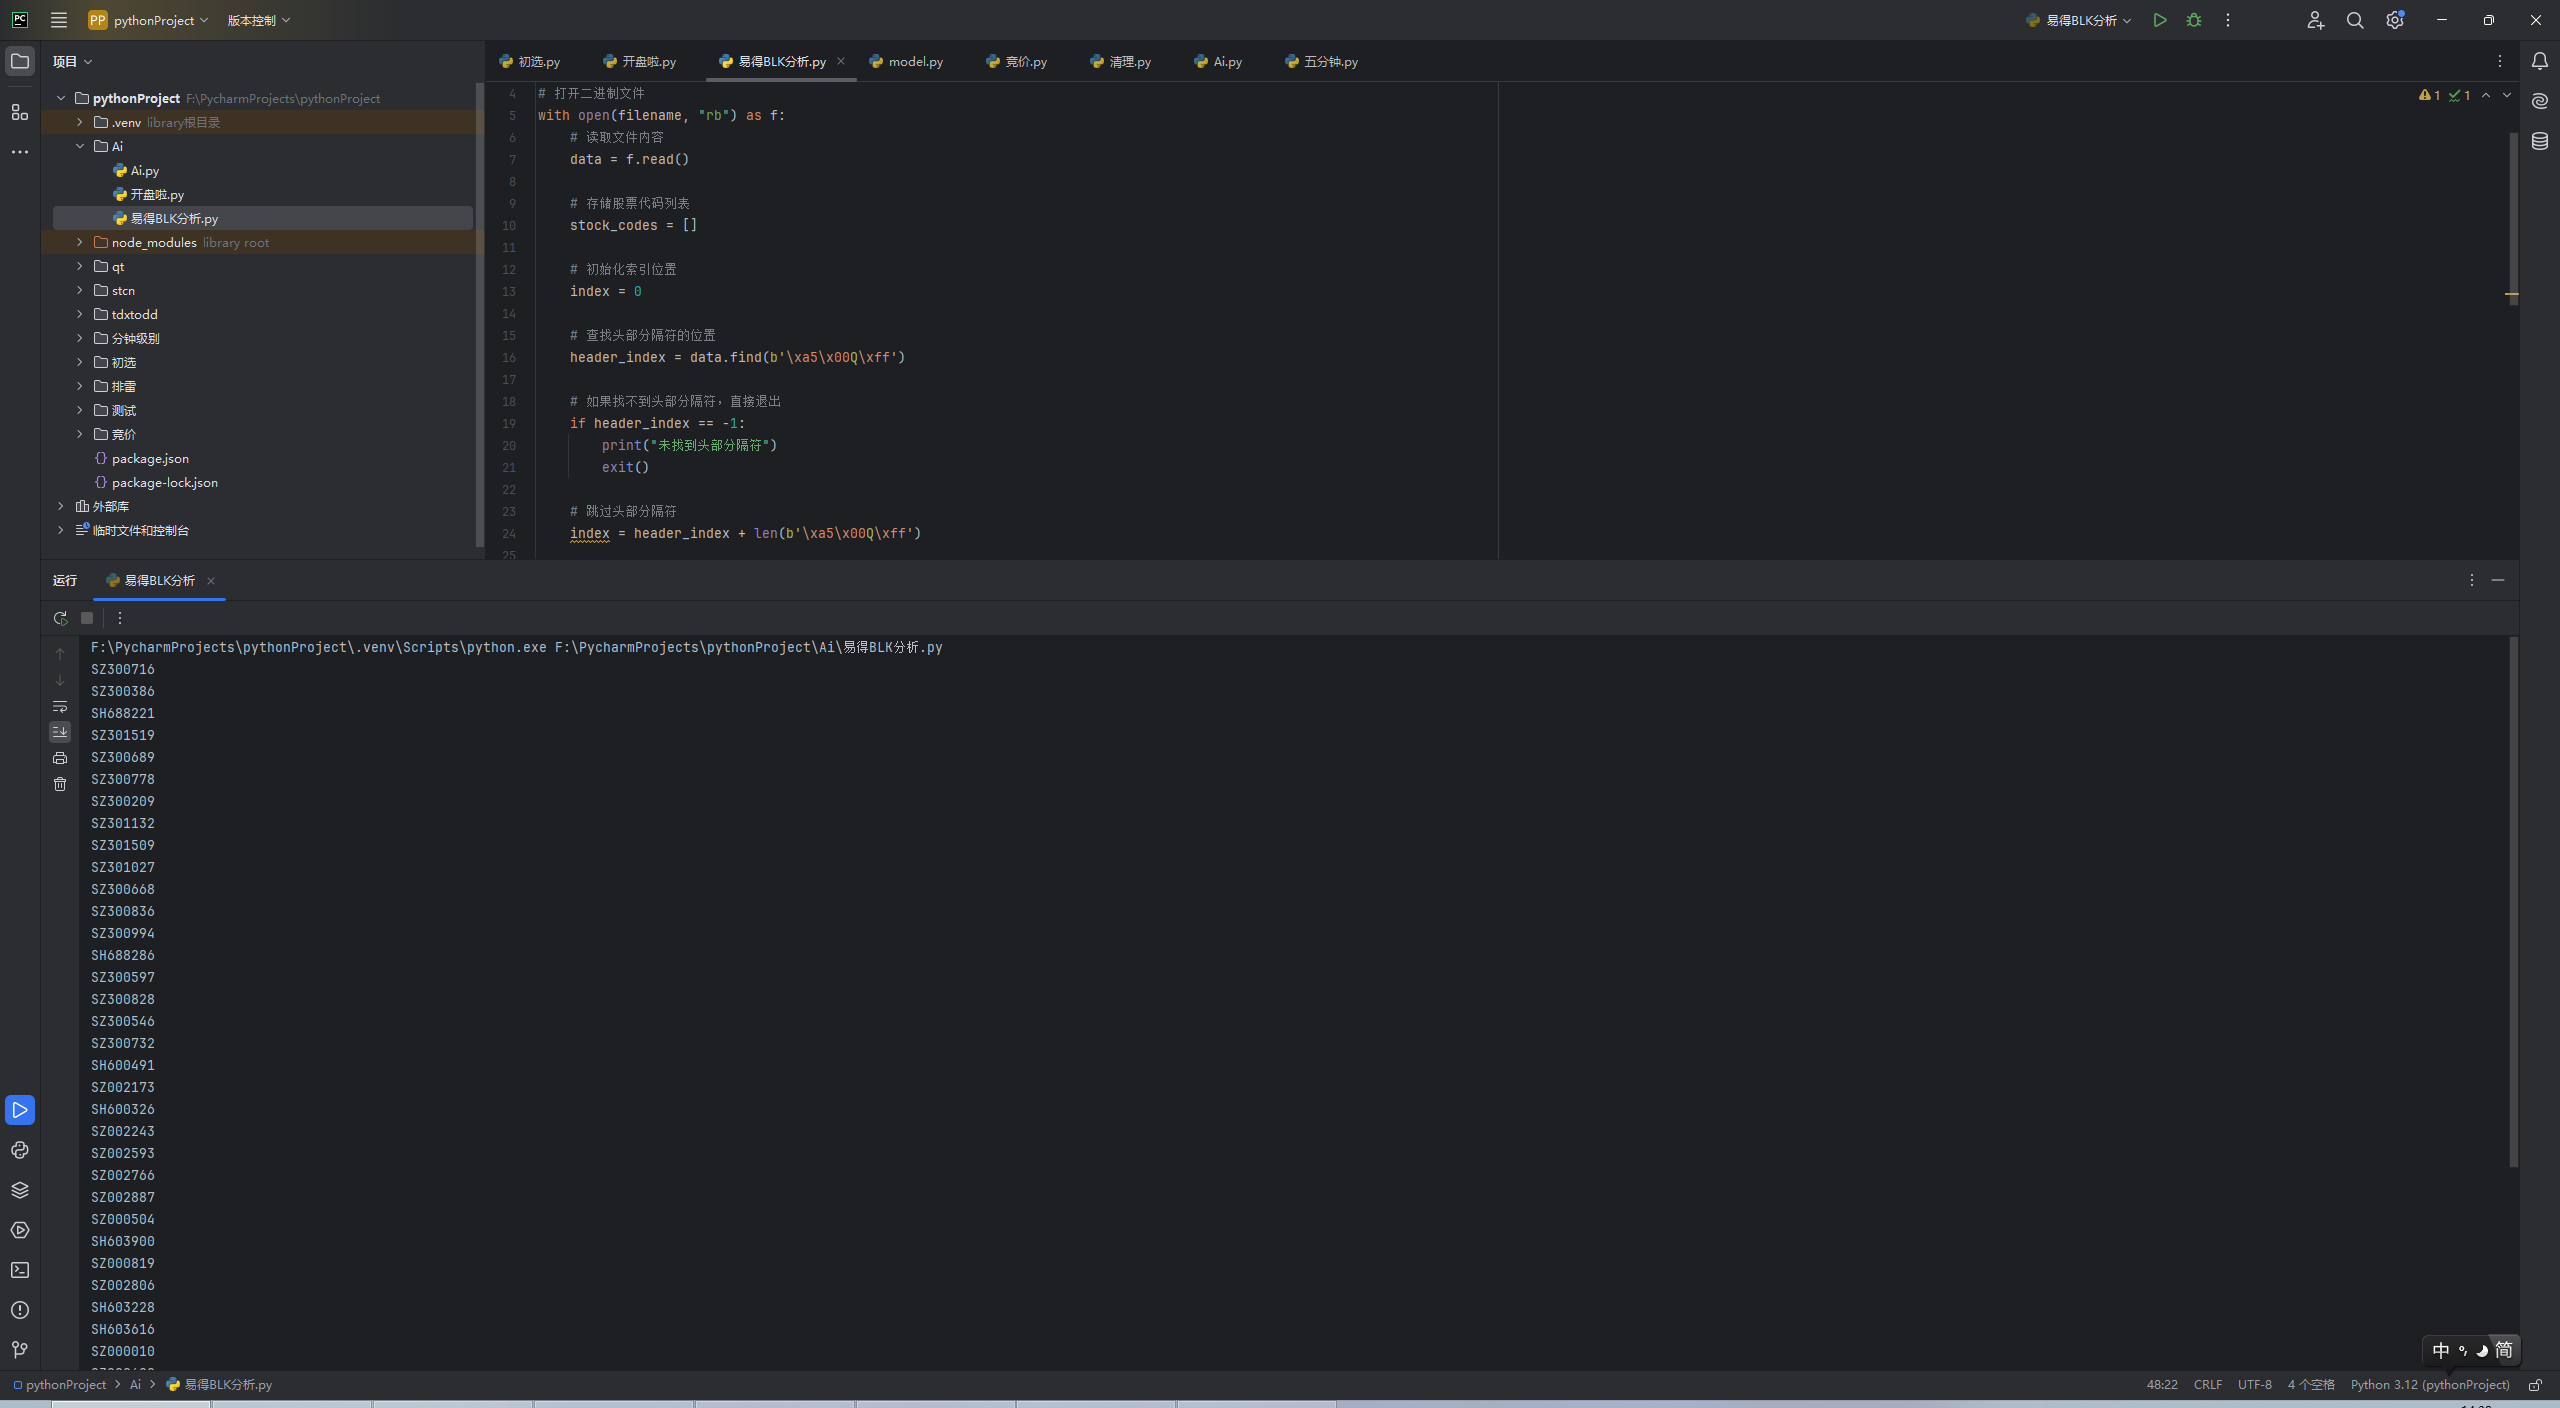Viewport: 2560px width, 1408px height.
Task: Open Python Packages layers icon
Action: tap(19, 1190)
